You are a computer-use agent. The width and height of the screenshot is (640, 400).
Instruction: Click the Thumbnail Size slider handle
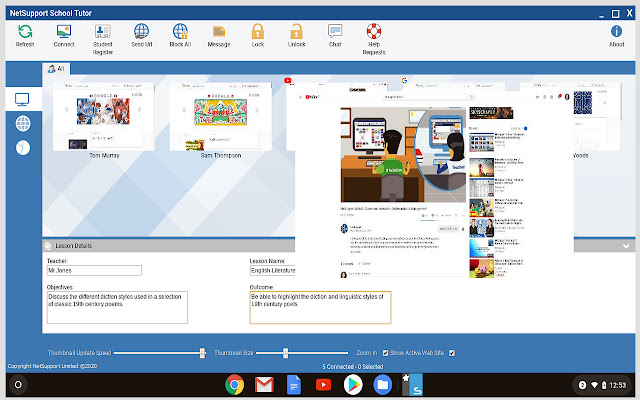tap(286, 353)
